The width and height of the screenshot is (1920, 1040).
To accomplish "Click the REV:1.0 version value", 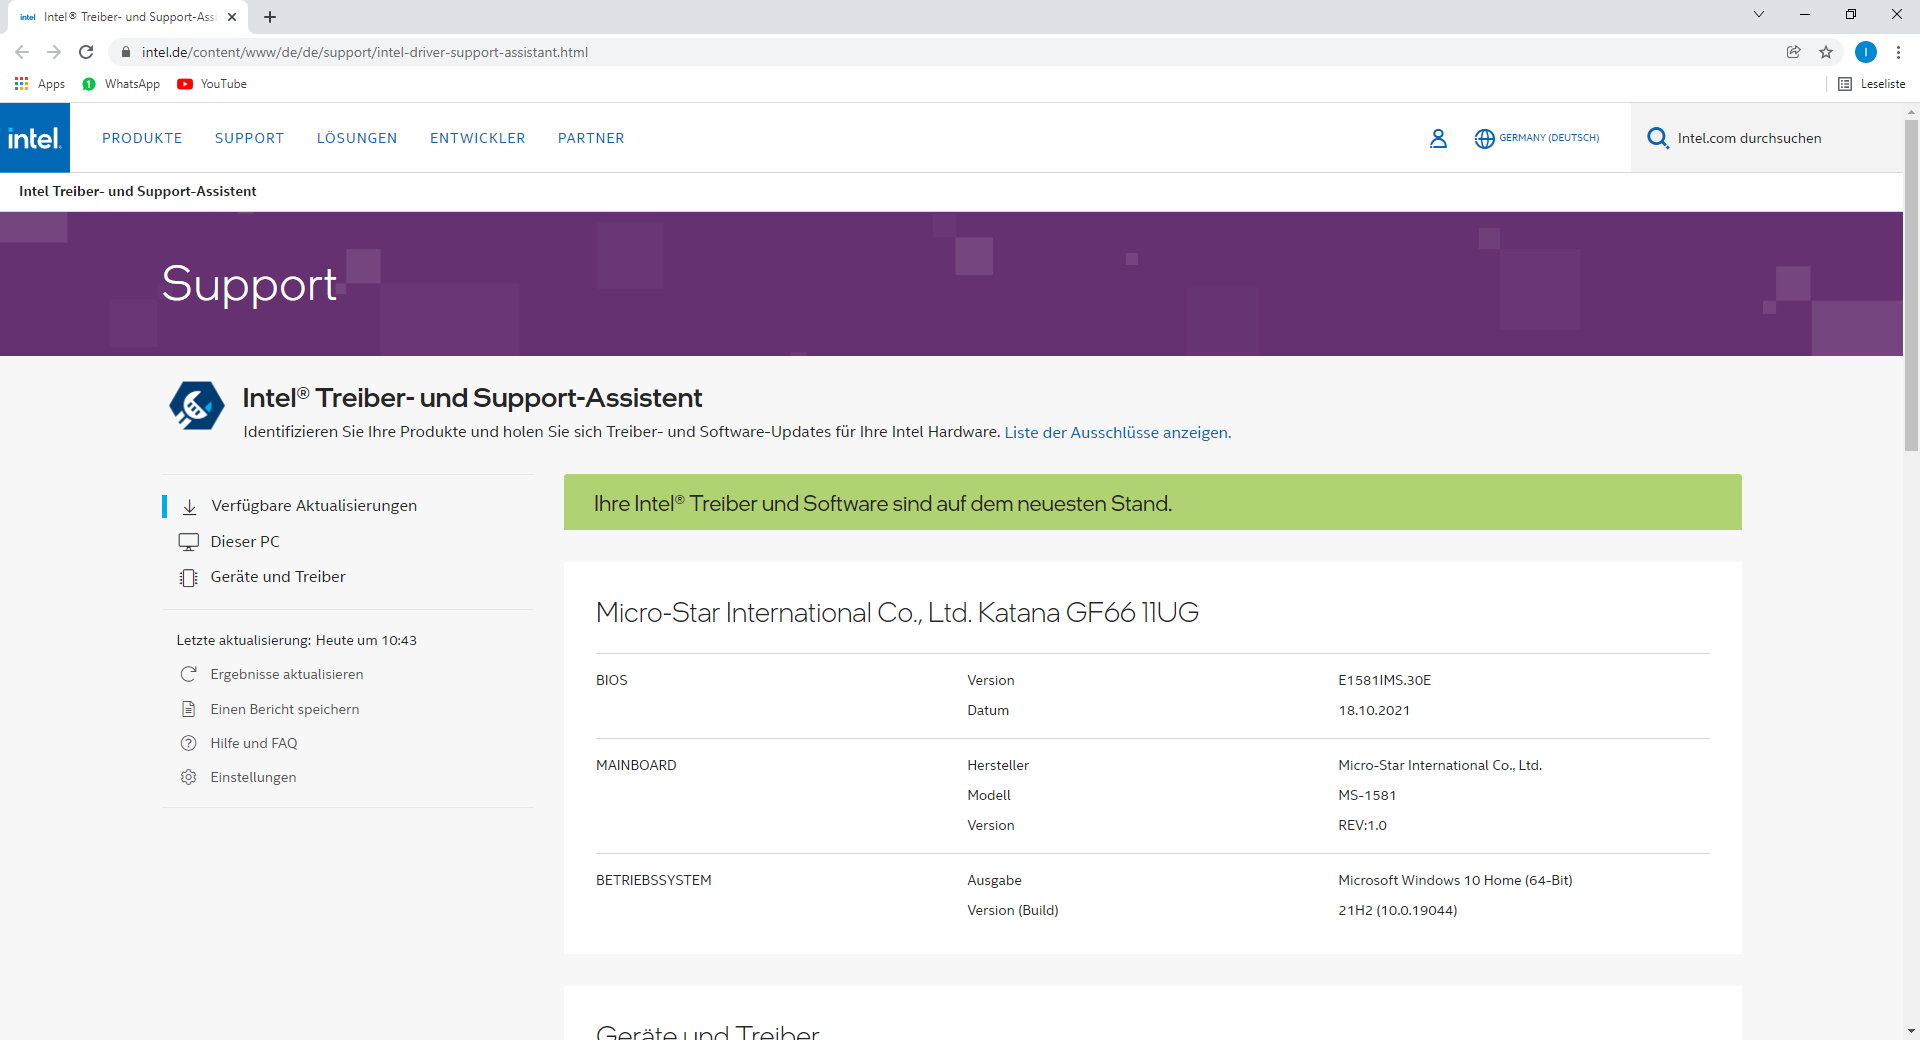I will (1362, 825).
